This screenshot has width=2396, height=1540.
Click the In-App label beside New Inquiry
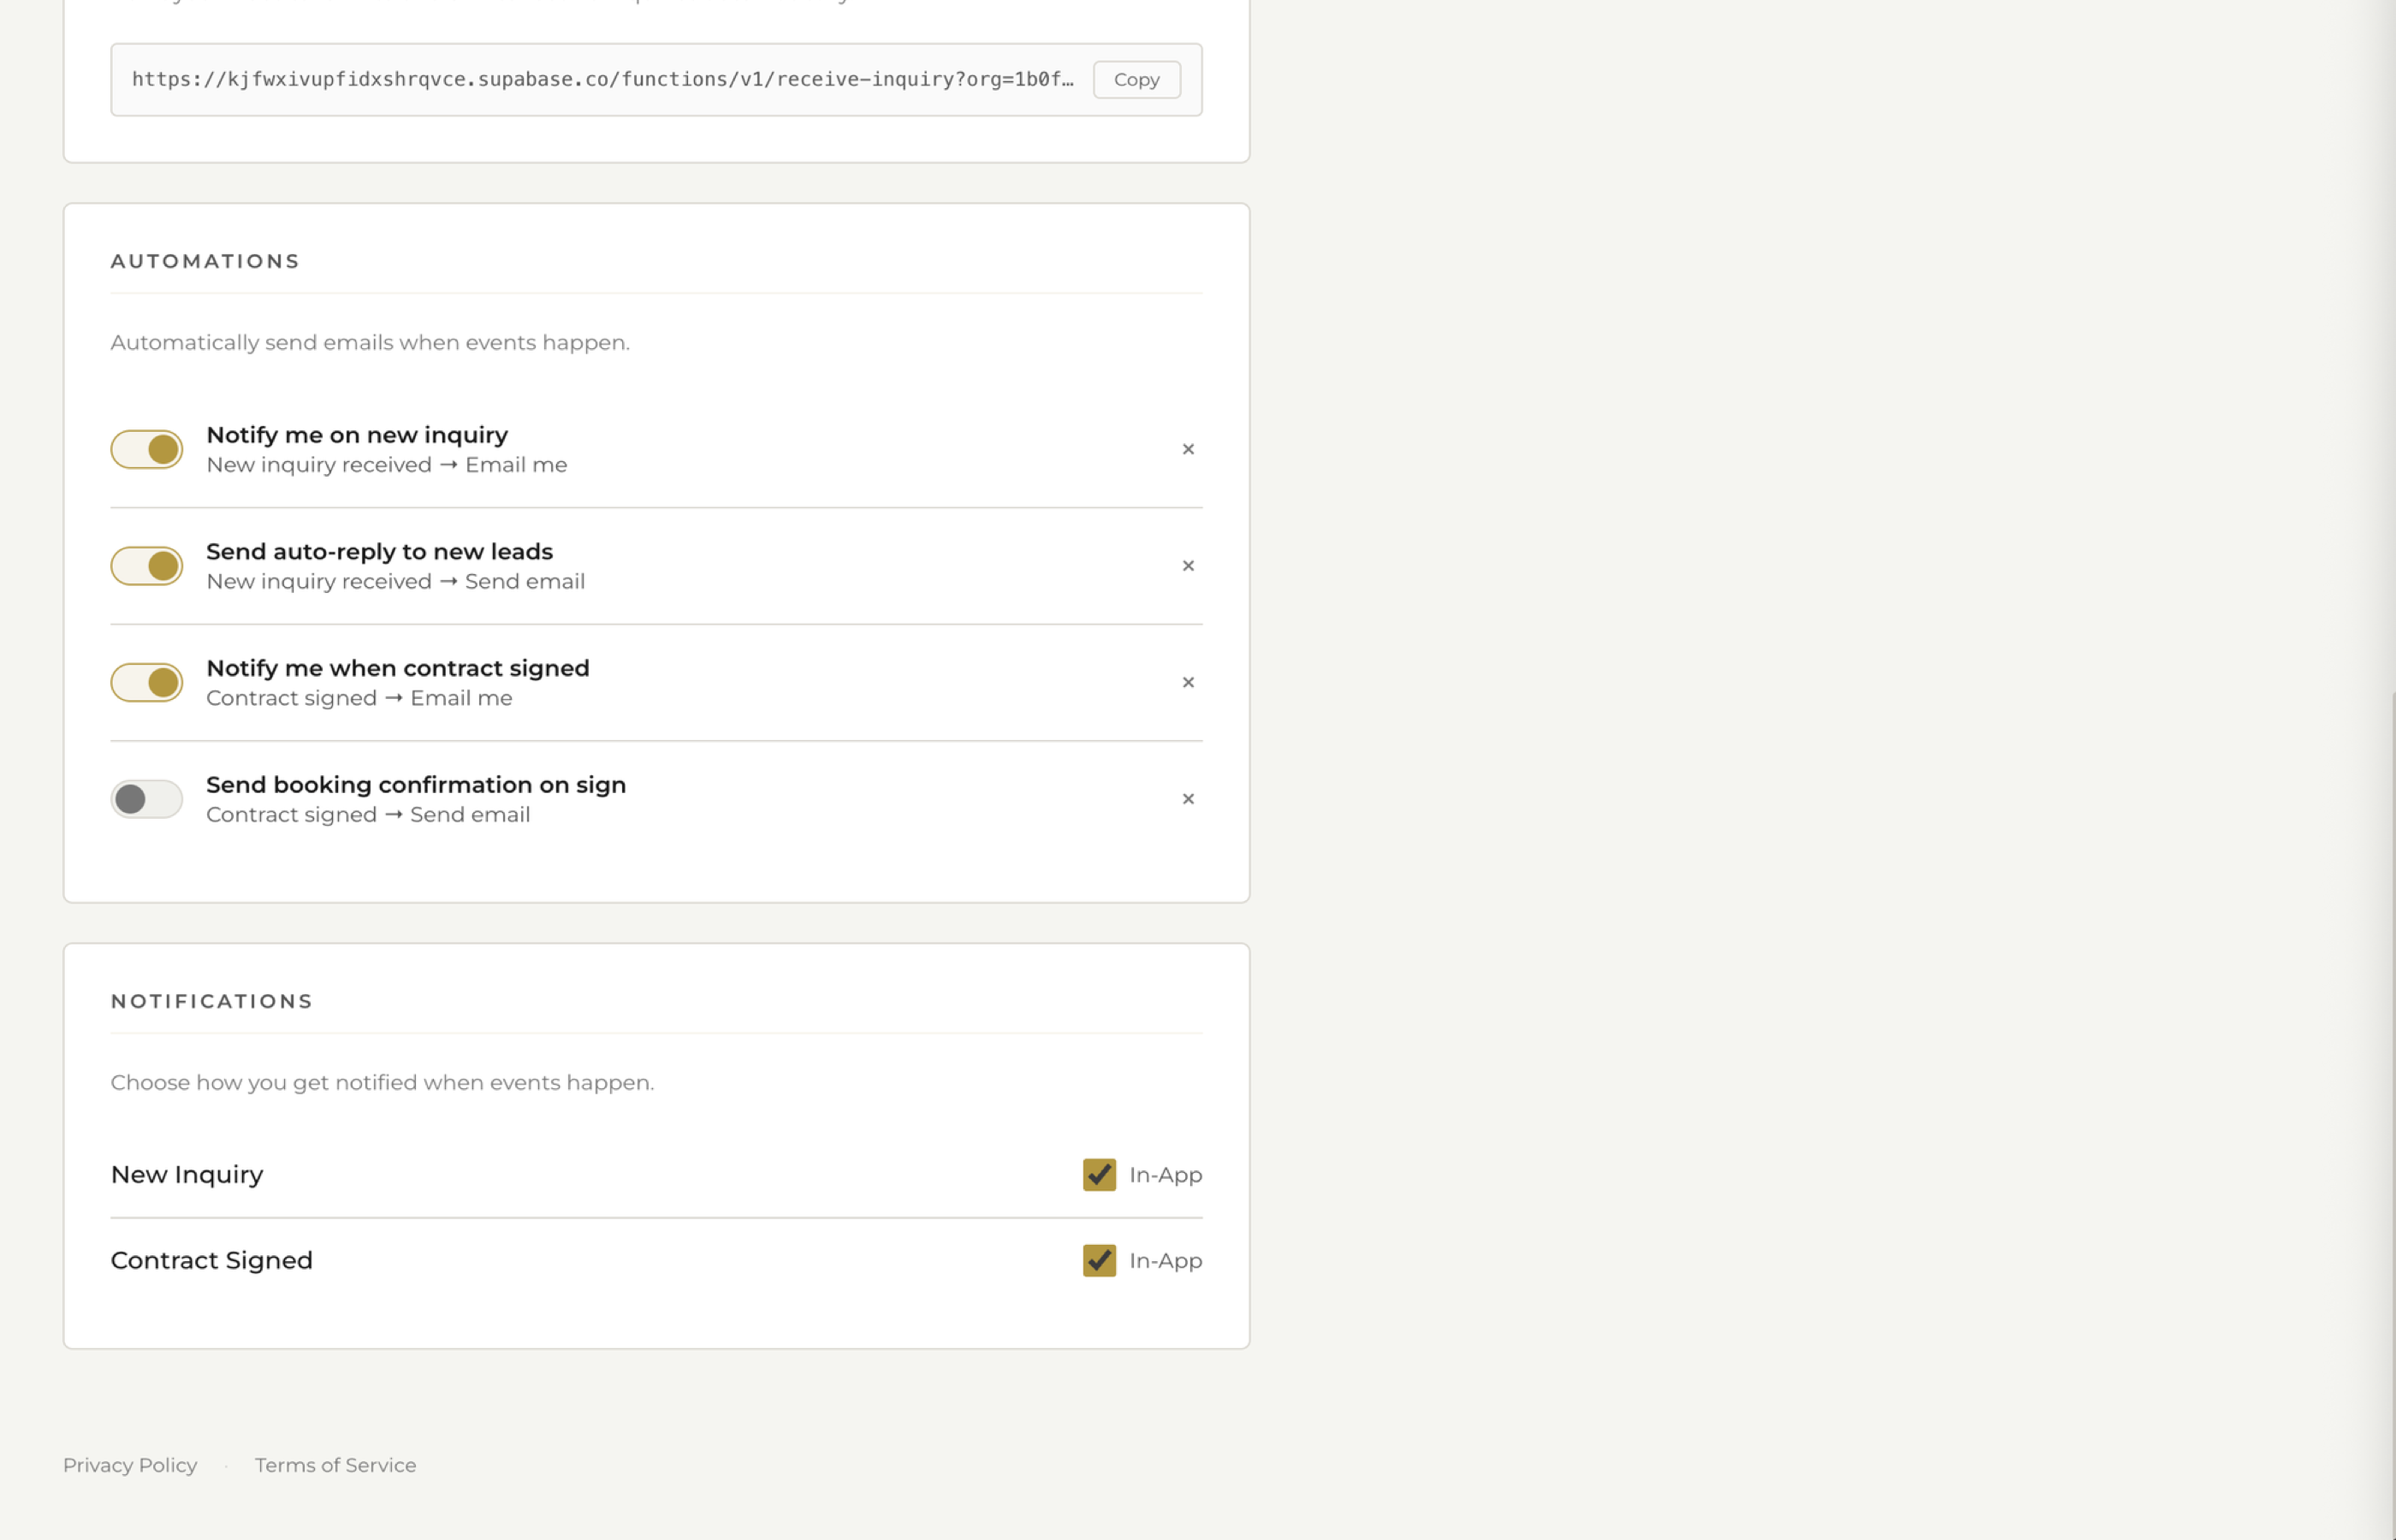point(1164,1175)
